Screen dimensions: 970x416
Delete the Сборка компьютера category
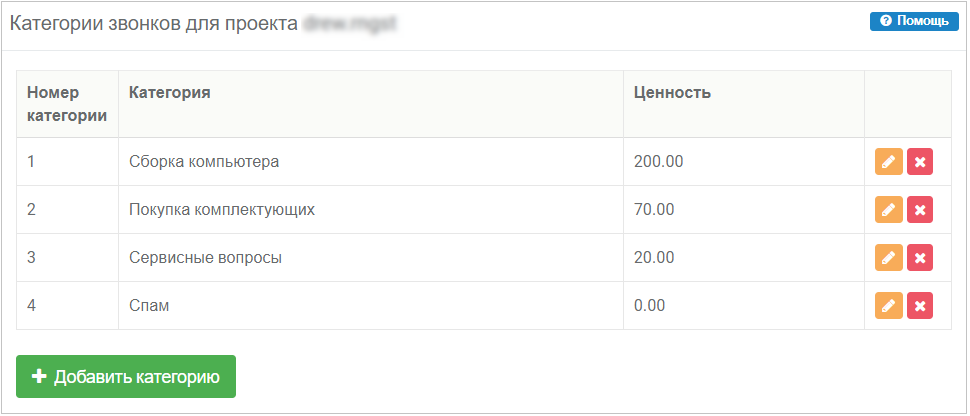click(x=920, y=162)
